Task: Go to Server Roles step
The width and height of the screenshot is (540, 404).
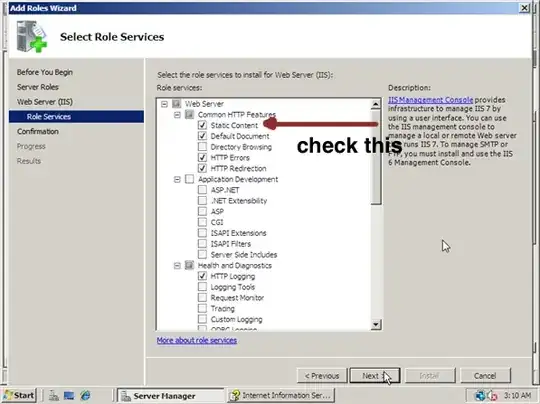Action: coord(38,87)
